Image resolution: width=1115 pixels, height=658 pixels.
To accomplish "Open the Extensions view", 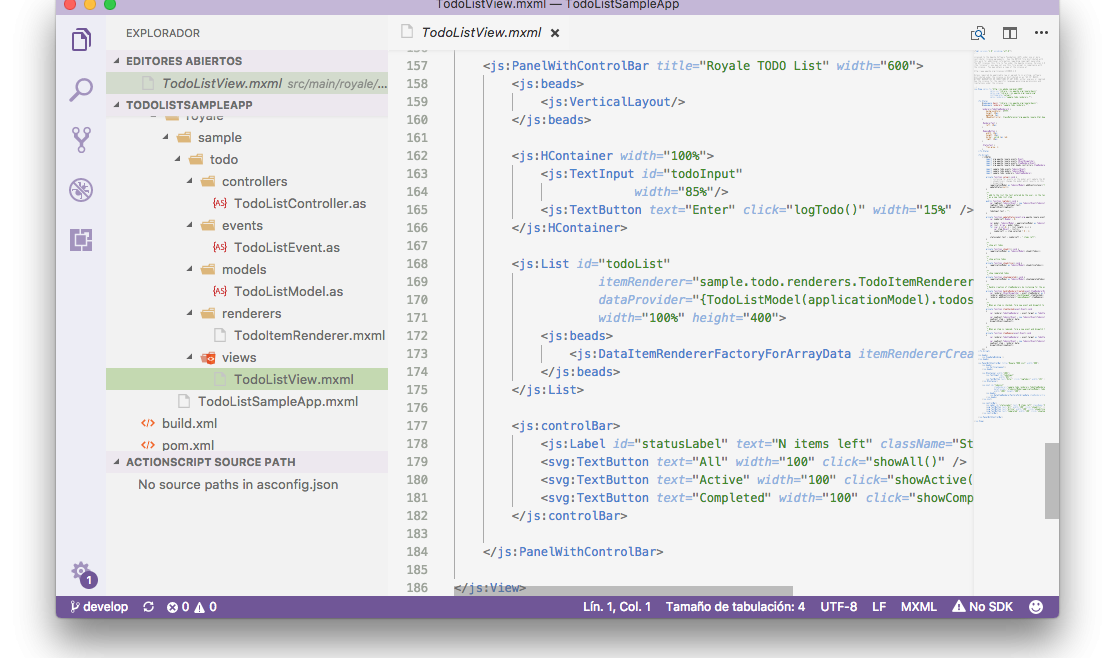I will coord(81,240).
